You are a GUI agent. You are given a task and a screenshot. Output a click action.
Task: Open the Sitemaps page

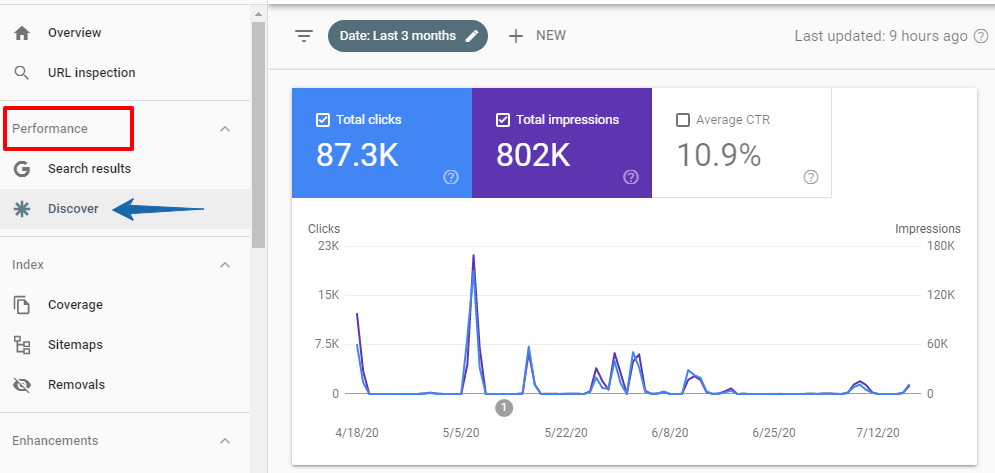pyautogui.click(x=75, y=345)
